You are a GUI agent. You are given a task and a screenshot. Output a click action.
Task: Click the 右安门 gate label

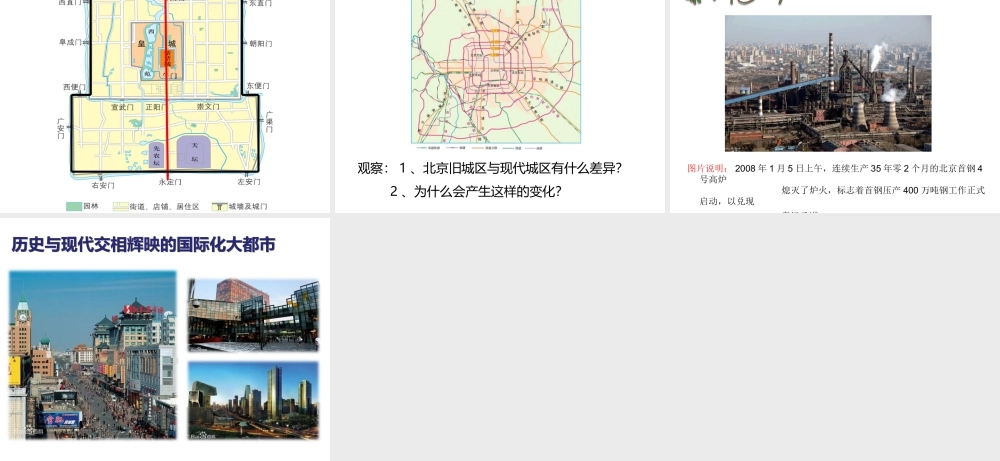[103, 186]
